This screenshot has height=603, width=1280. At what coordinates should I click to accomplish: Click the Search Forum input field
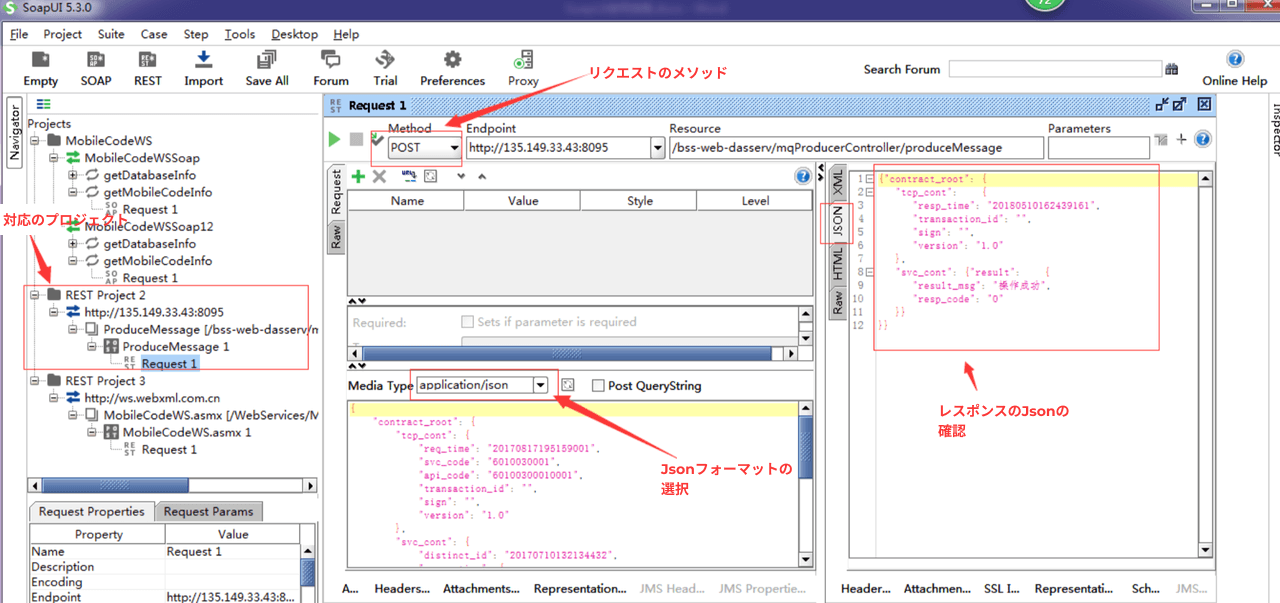click(x=1055, y=69)
